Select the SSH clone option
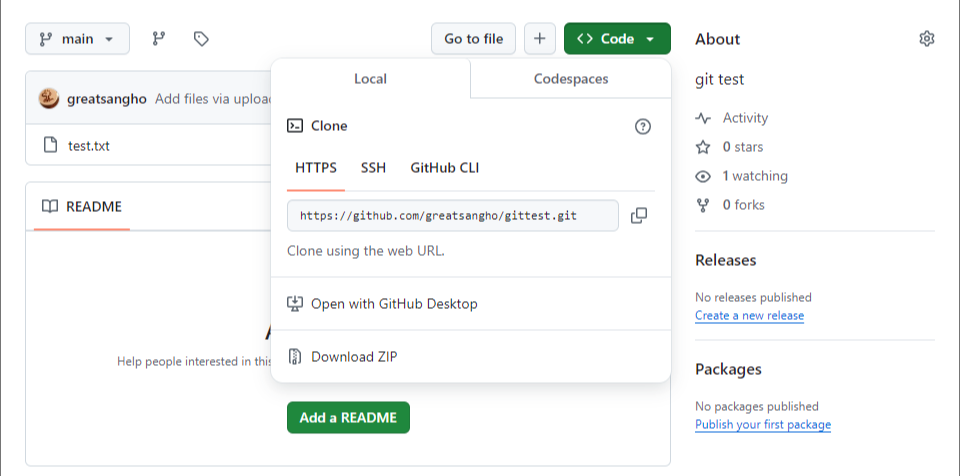 (x=373, y=168)
